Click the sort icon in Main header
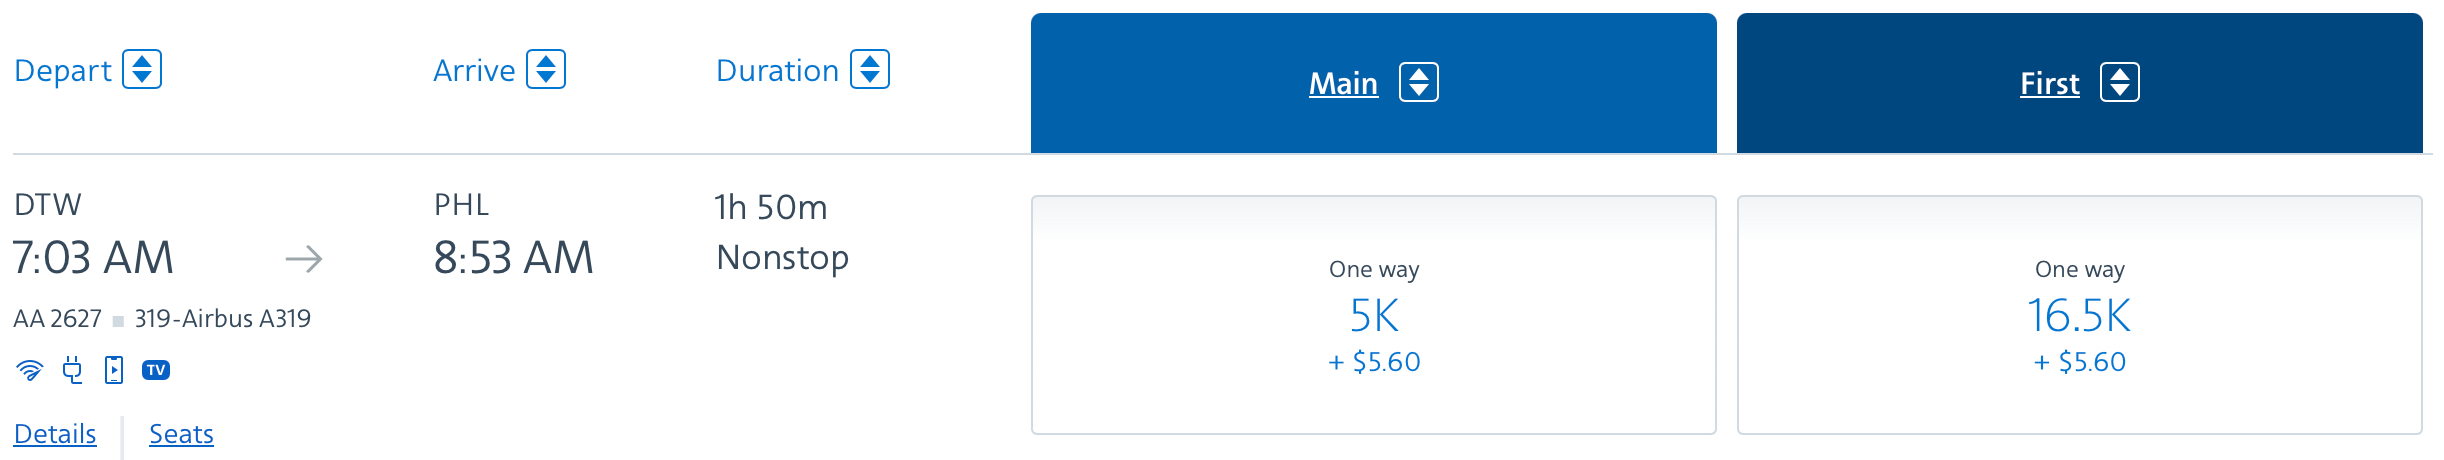The image size is (2444, 460). 1419,82
